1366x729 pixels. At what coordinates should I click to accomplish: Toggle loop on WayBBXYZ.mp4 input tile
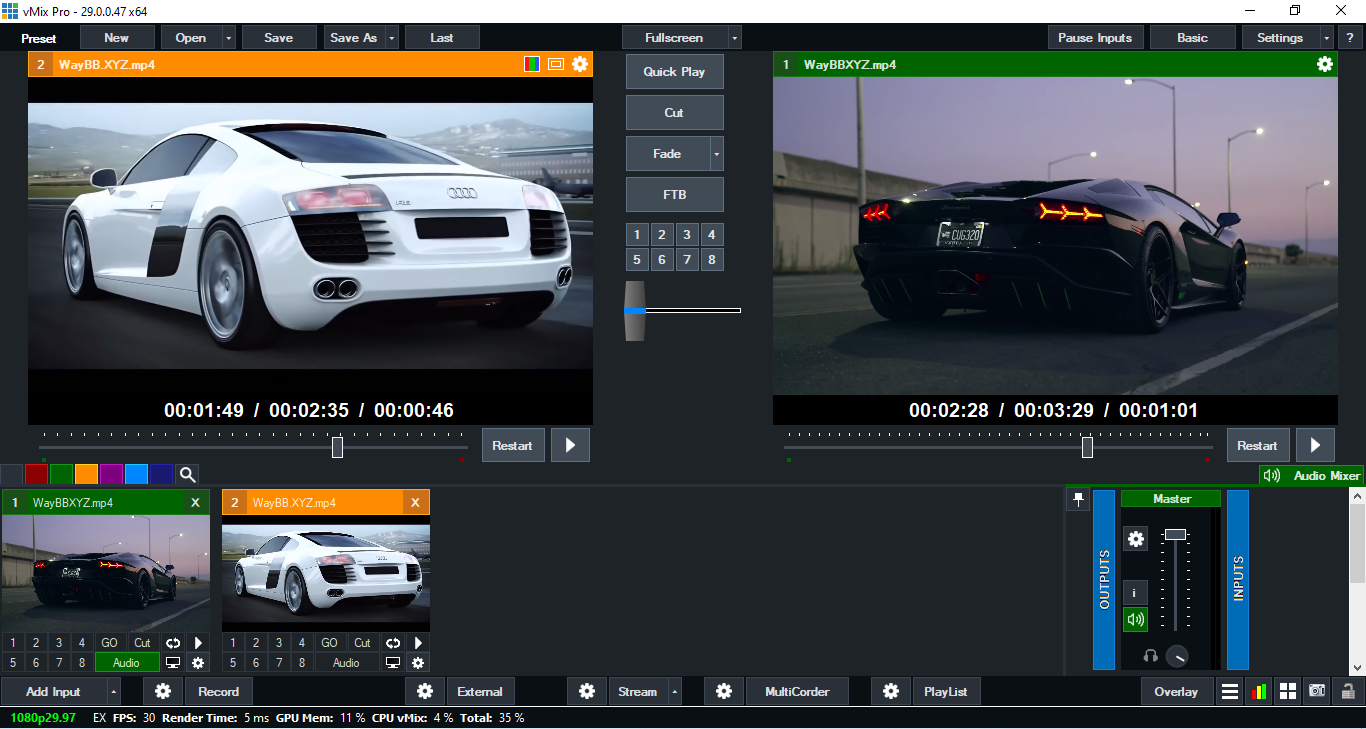coord(173,643)
